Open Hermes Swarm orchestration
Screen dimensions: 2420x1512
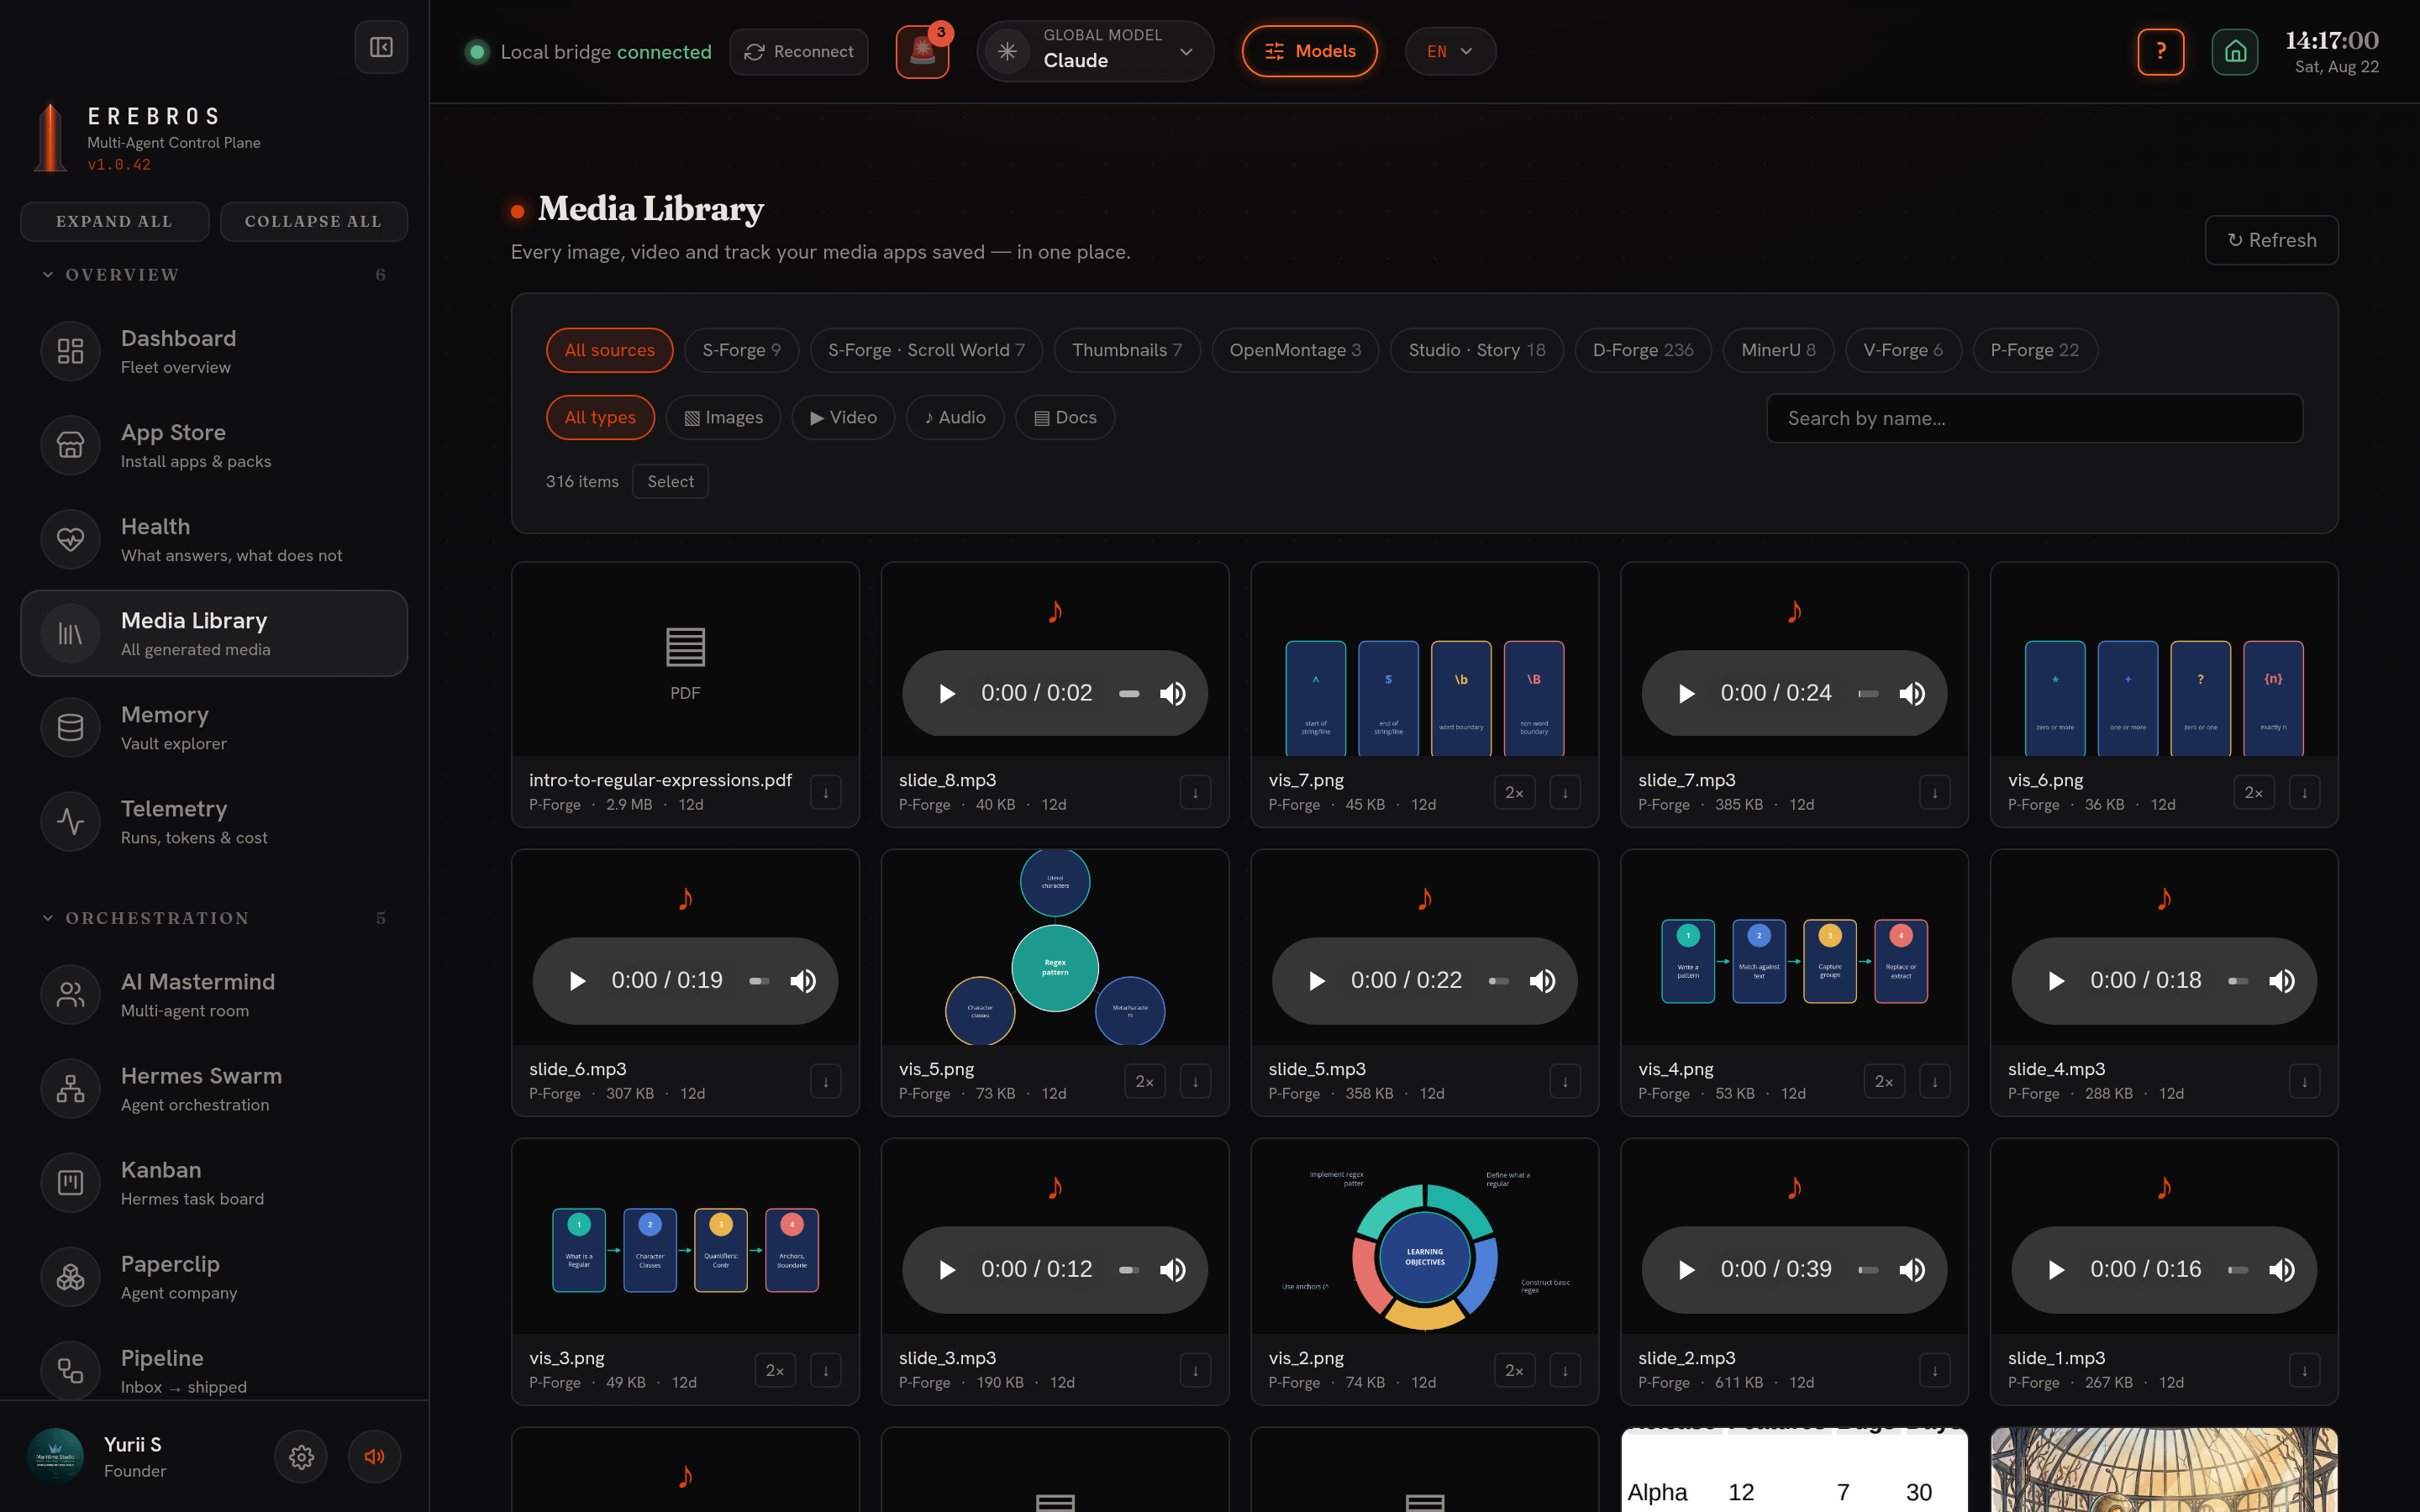click(214, 1088)
